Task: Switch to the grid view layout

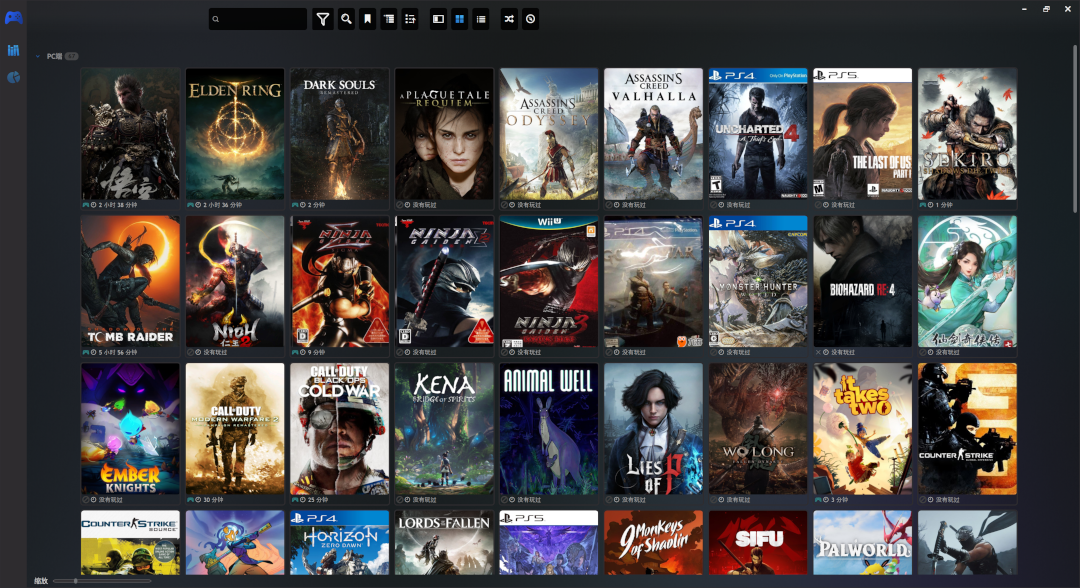Action: pyautogui.click(x=459, y=19)
